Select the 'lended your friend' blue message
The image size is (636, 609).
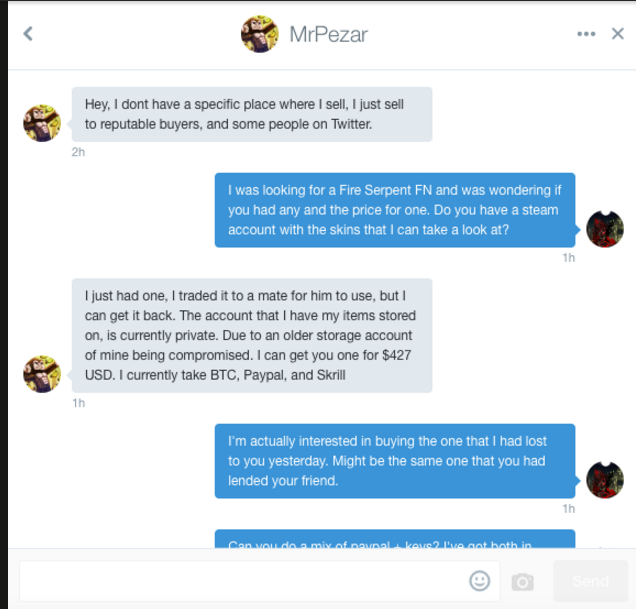(395, 461)
